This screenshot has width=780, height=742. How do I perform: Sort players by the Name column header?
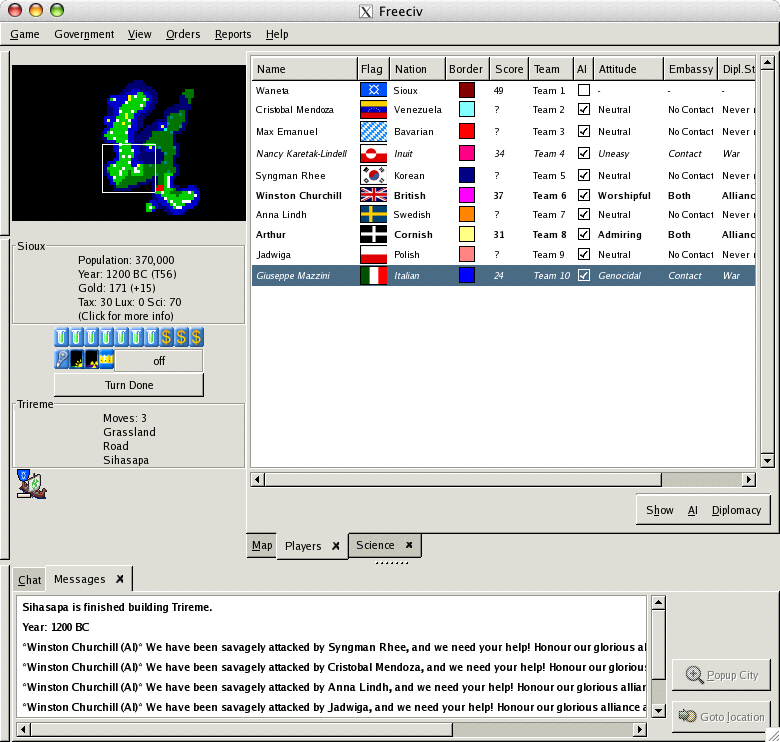pyautogui.click(x=304, y=69)
